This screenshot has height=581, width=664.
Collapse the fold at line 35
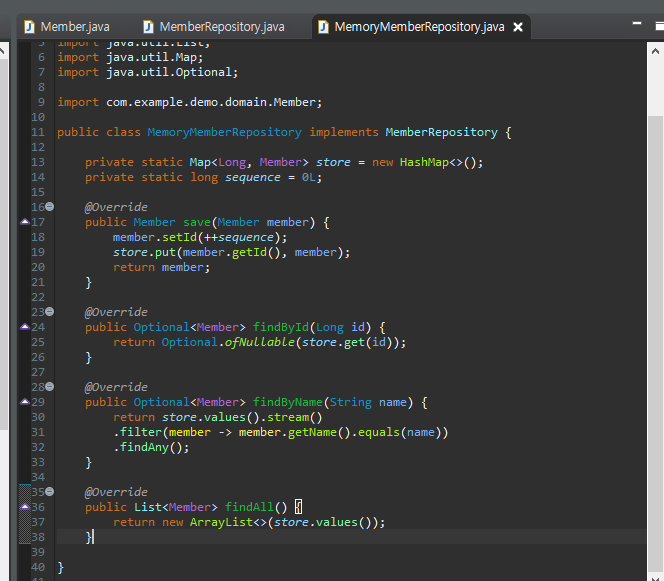(x=50, y=492)
